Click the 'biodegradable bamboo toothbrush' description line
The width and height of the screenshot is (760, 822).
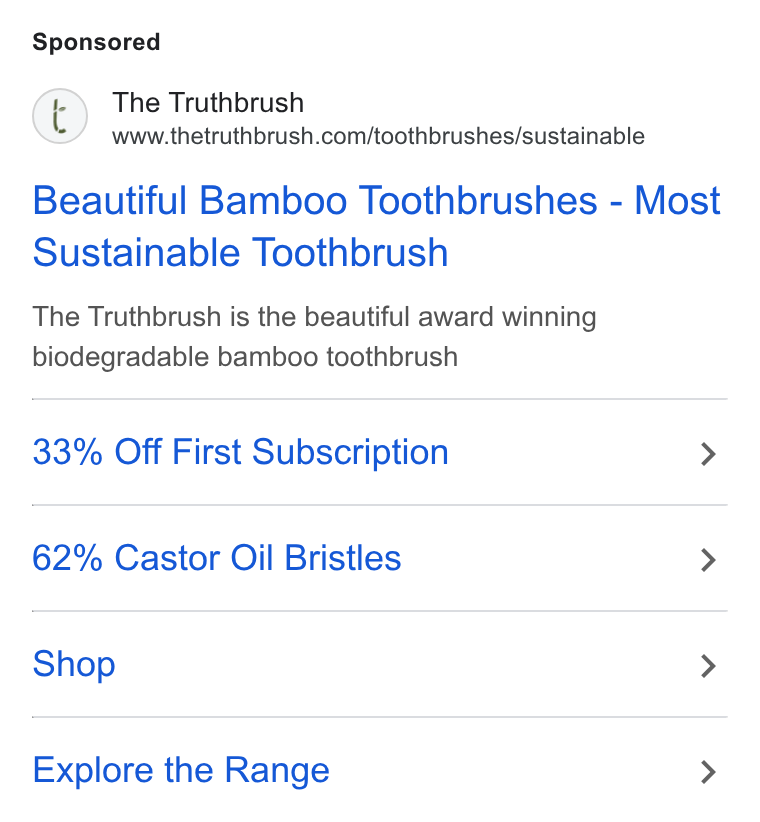coord(245,357)
